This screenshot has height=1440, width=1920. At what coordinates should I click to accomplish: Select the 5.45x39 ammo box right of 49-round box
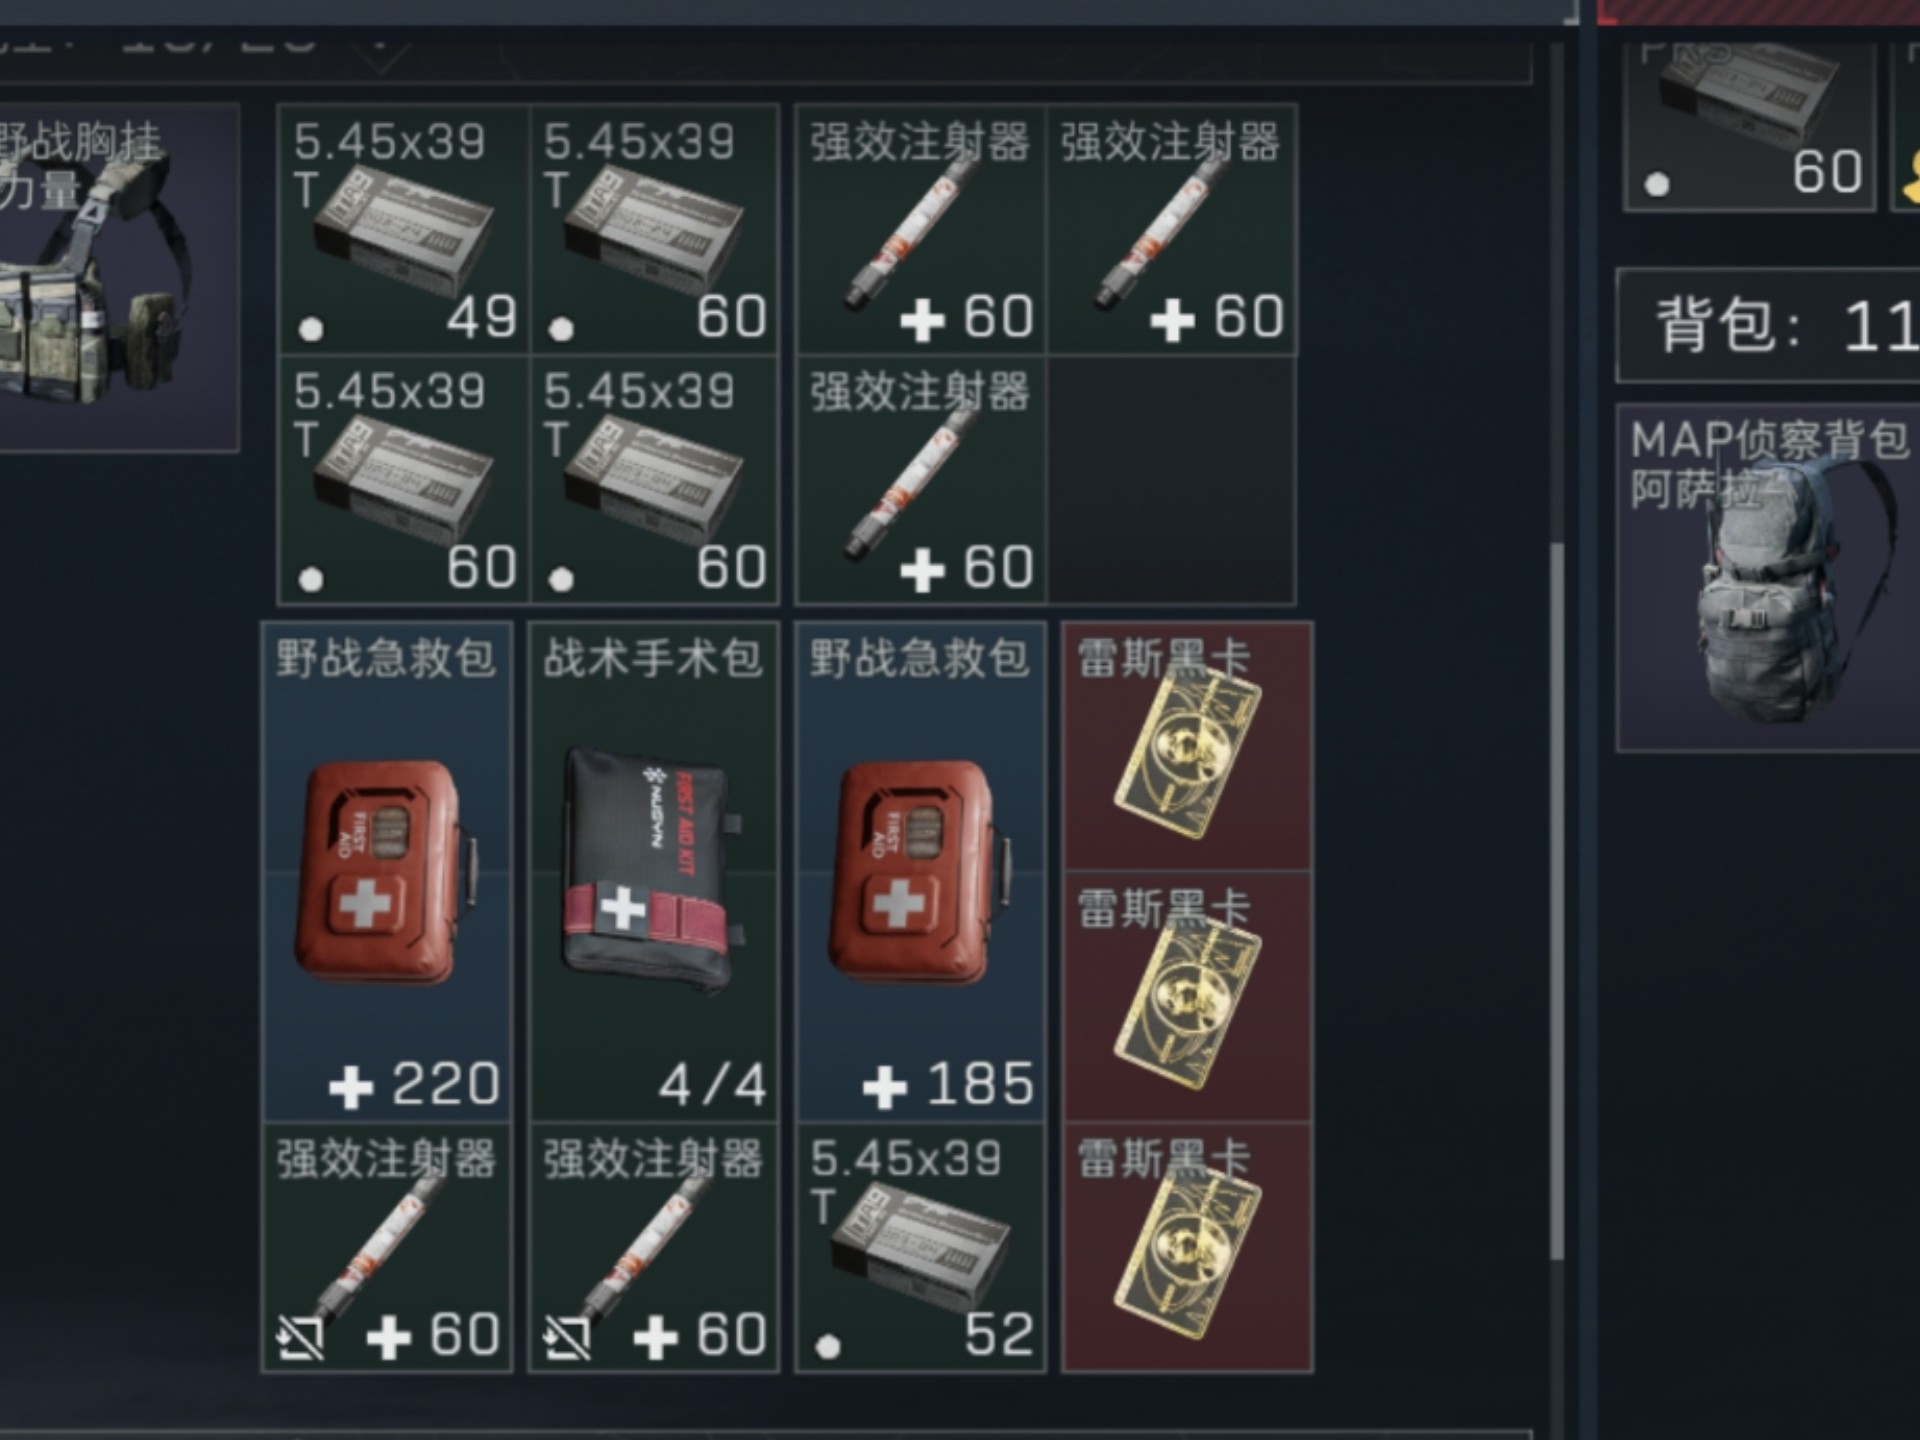pyautogui.click(x=653, y=229)
